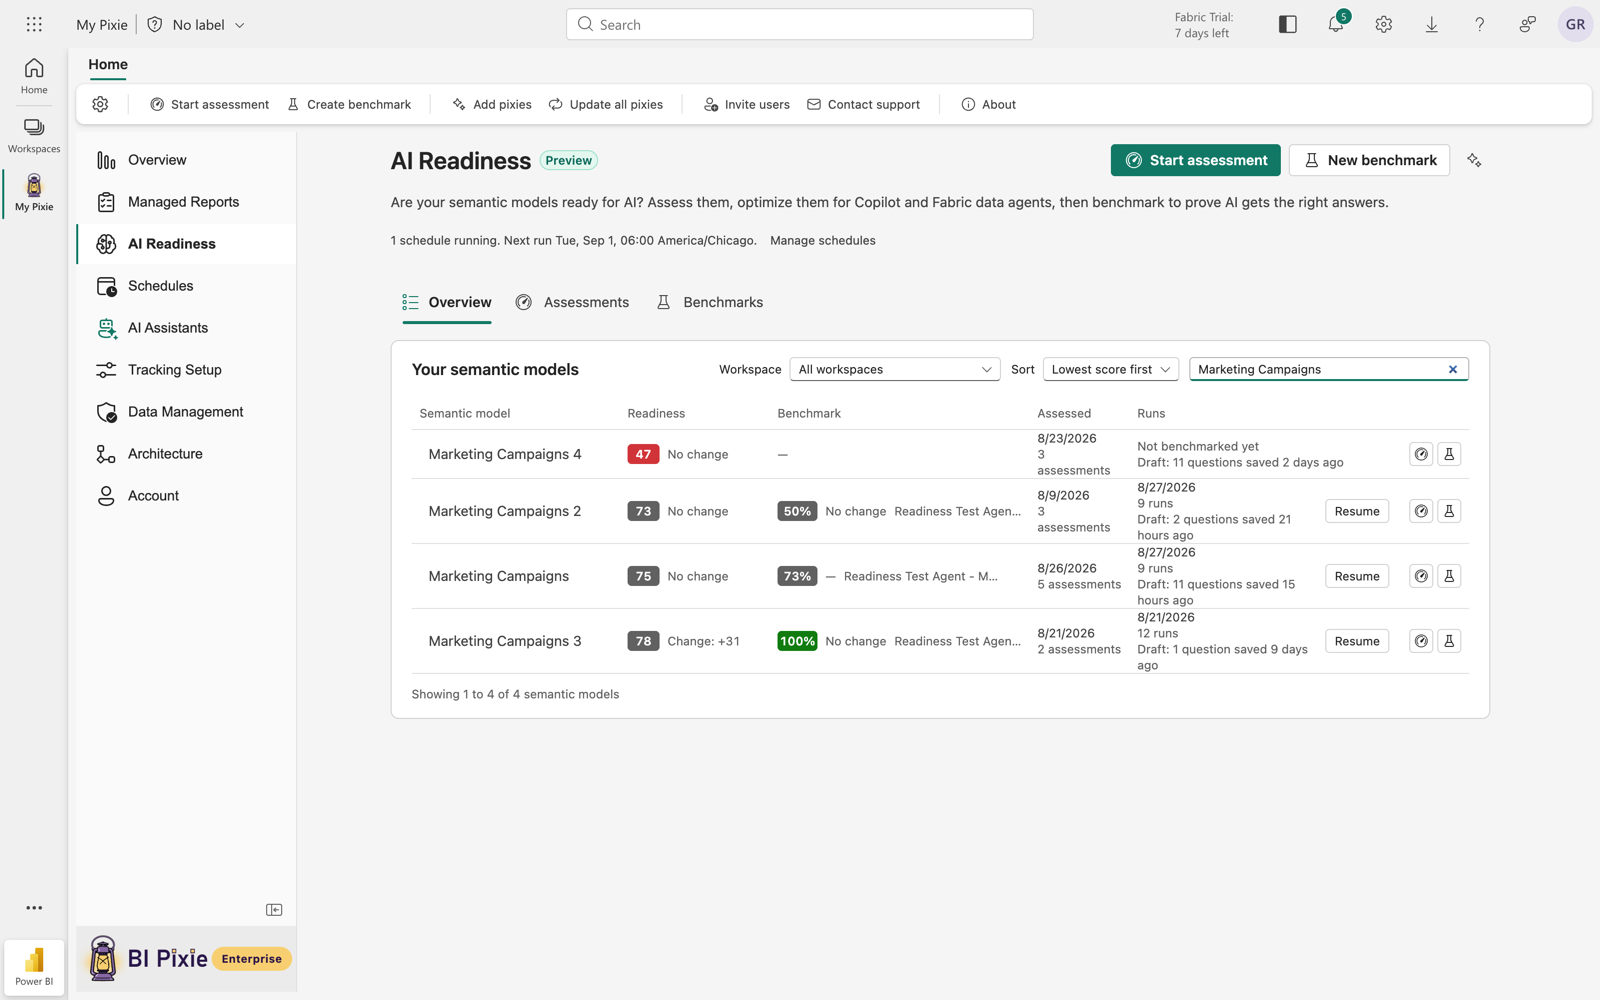Click the top Search field
This screenshot has width=1600, height=1000.
800,24
